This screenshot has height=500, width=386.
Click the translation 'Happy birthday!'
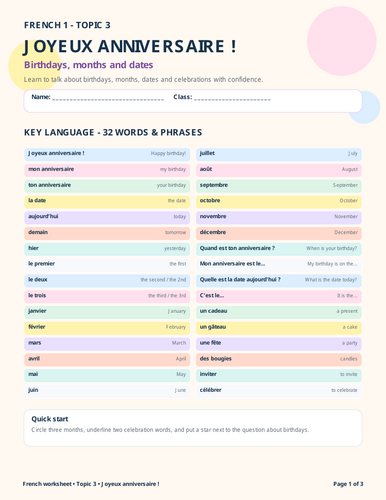point(168,153)
